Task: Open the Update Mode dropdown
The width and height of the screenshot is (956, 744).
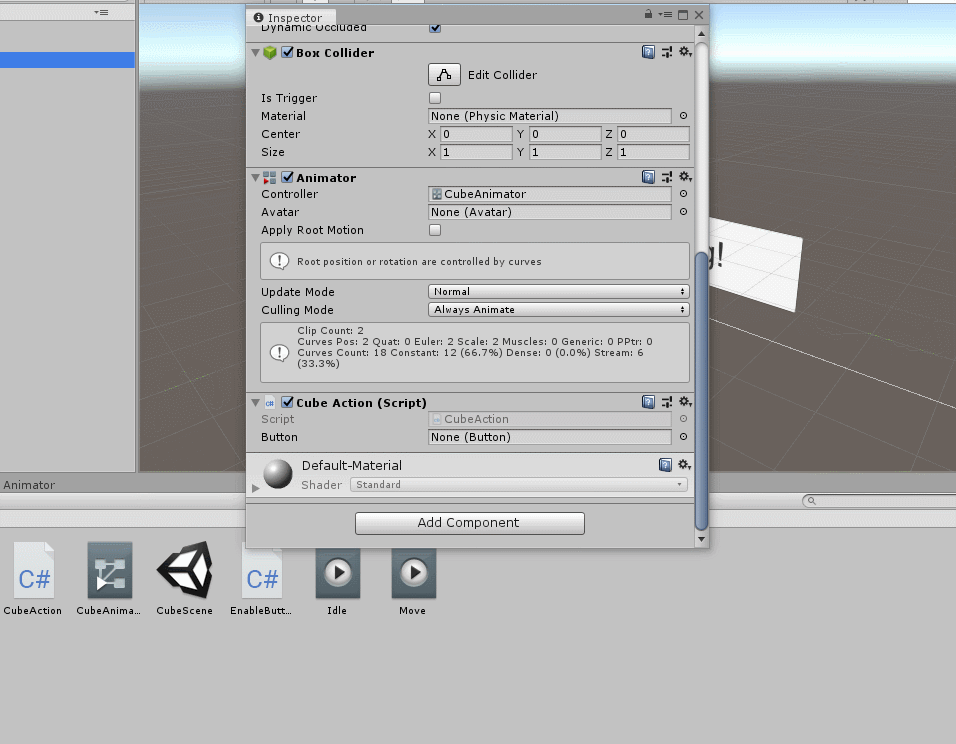Action: click(x=557, y=291)
